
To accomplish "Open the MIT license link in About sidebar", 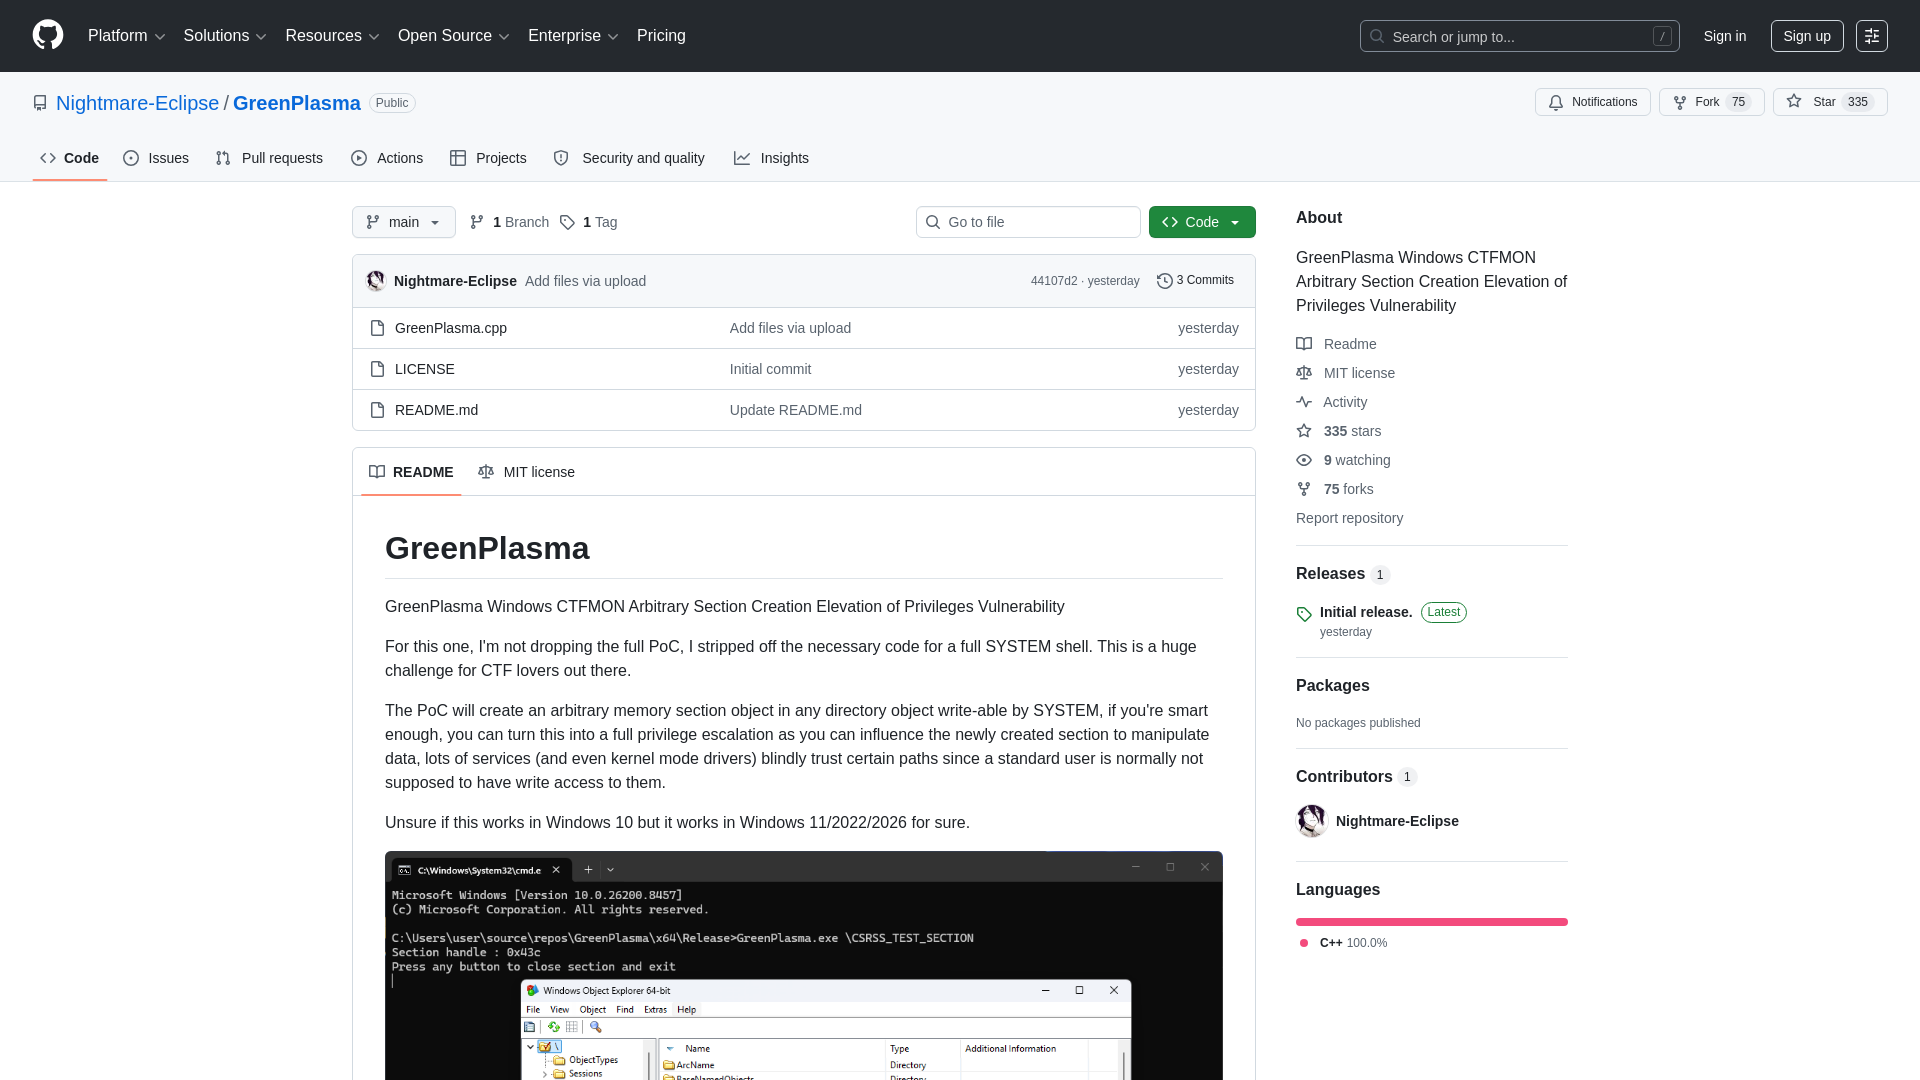I will pos(1346,373).
